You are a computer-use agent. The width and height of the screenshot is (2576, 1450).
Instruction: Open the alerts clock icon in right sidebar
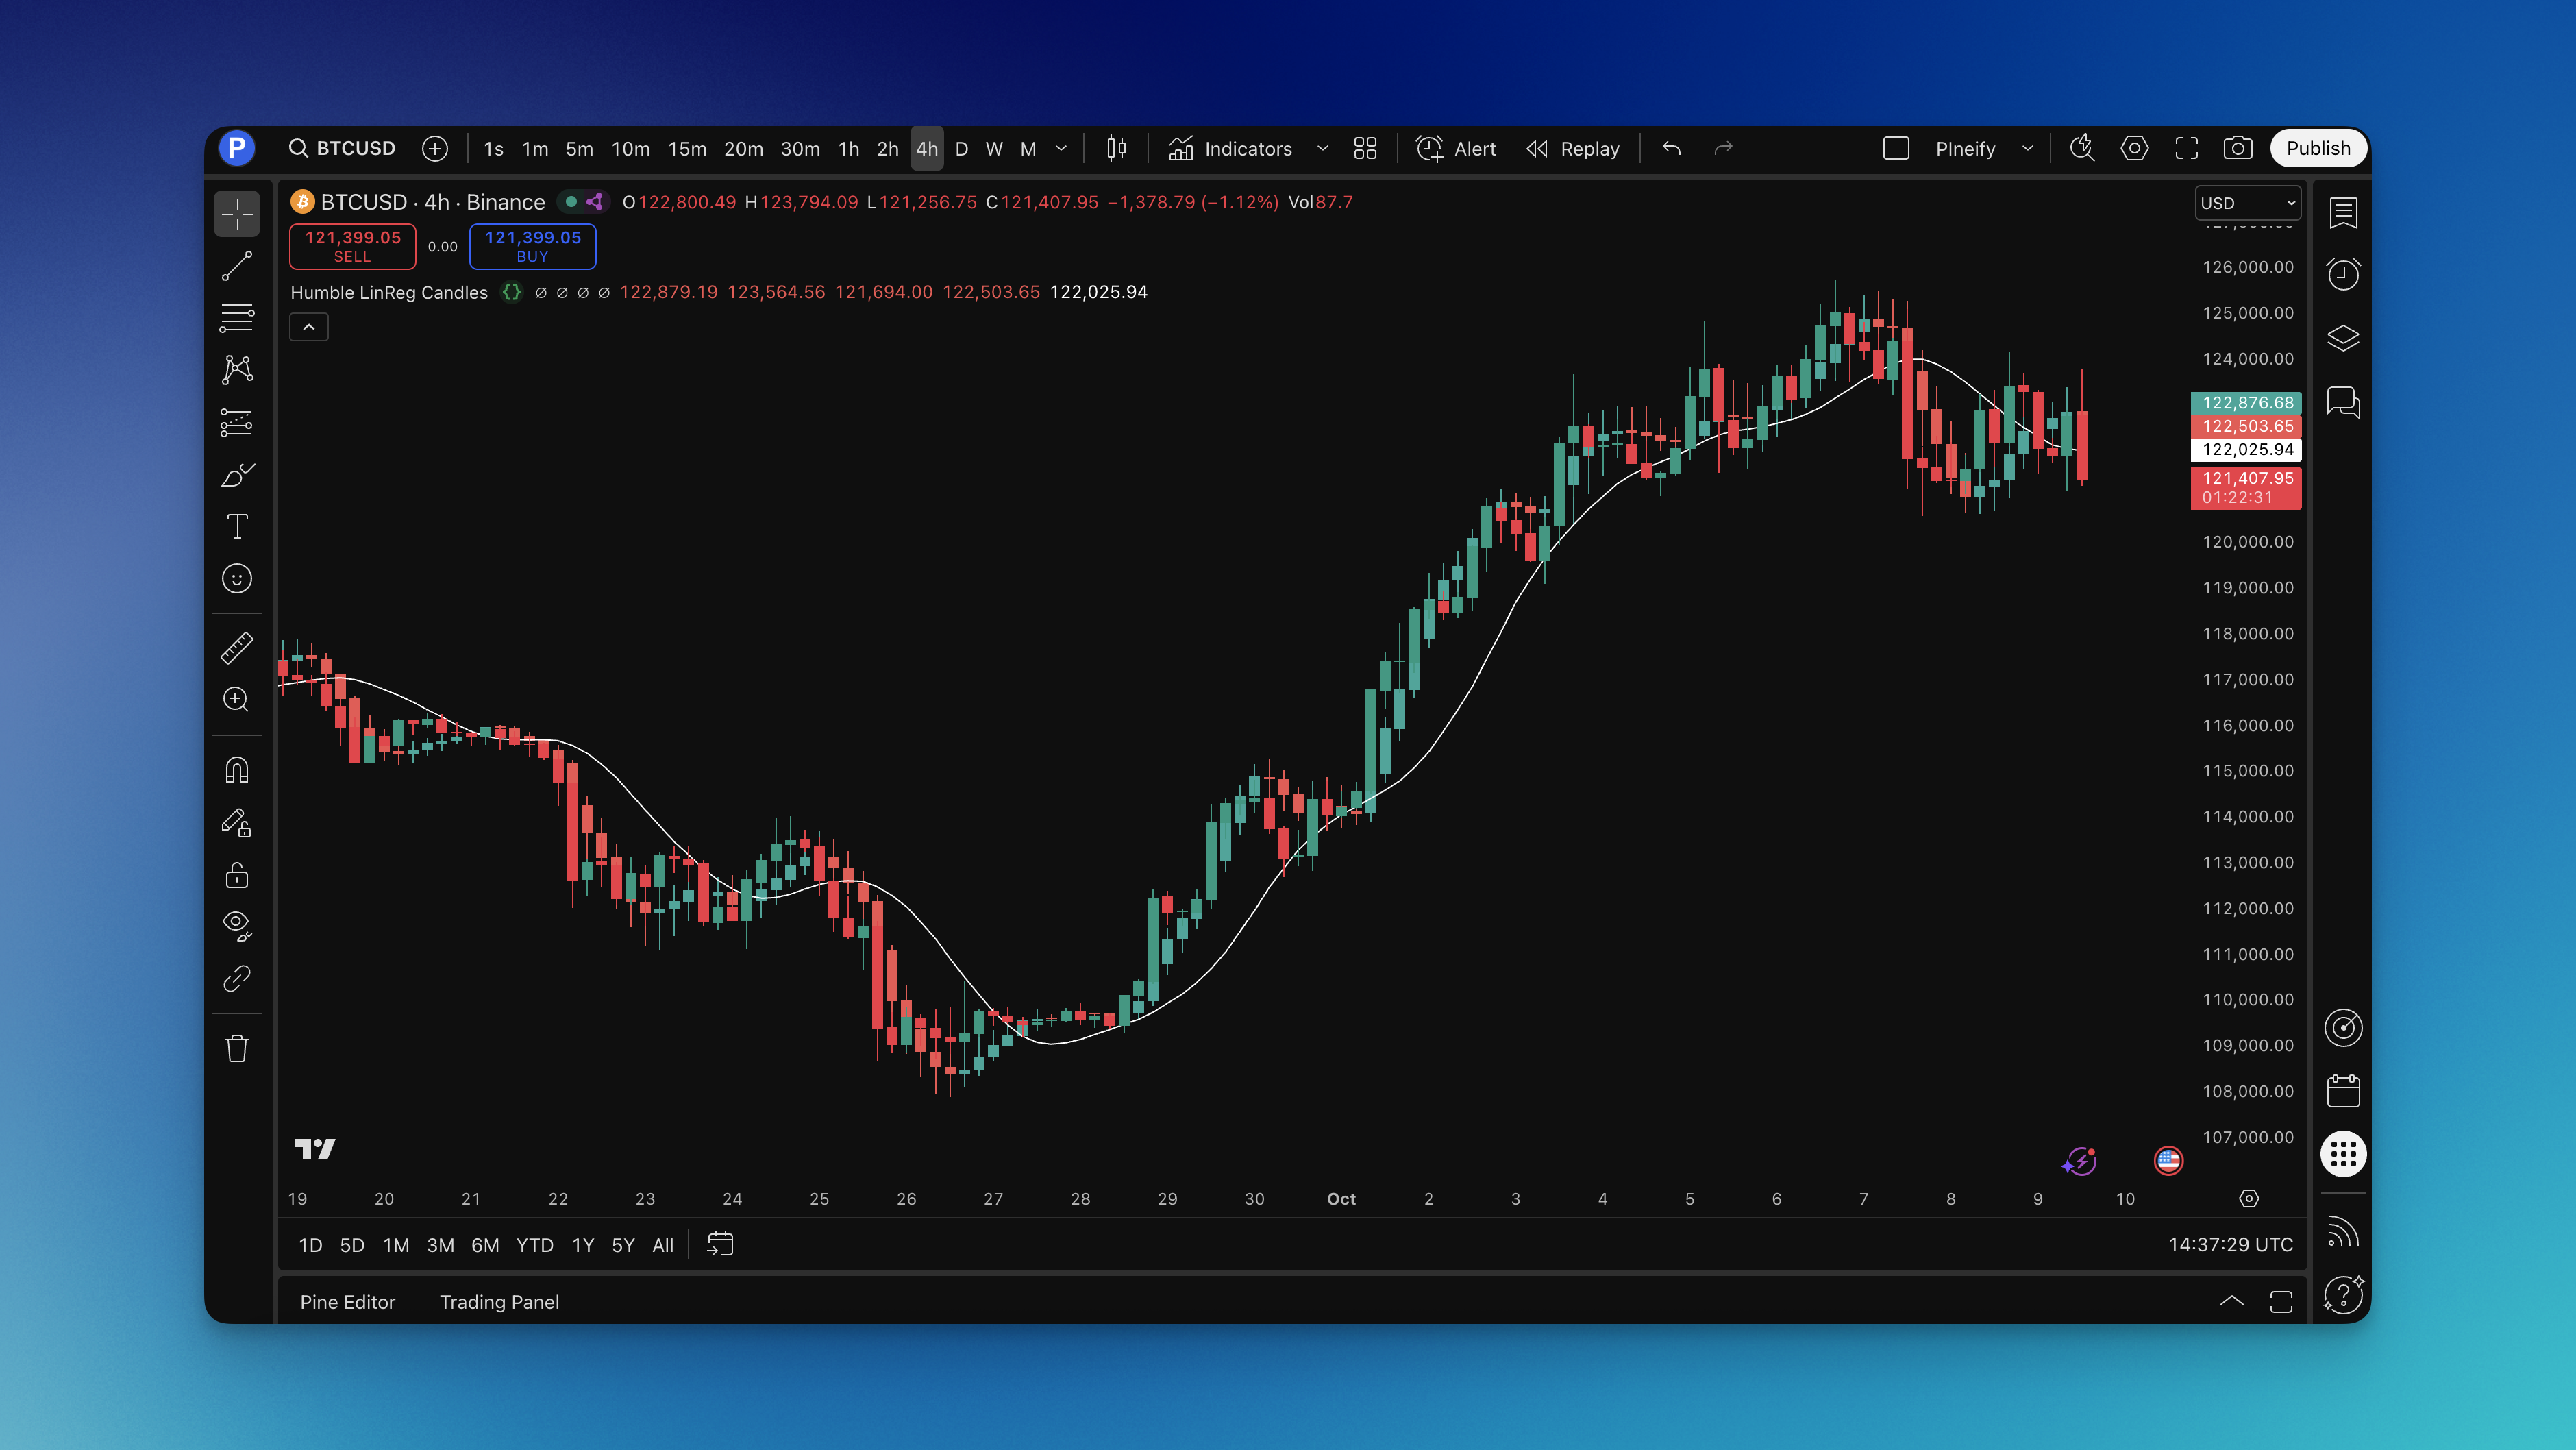click(x=2343, y=274)
